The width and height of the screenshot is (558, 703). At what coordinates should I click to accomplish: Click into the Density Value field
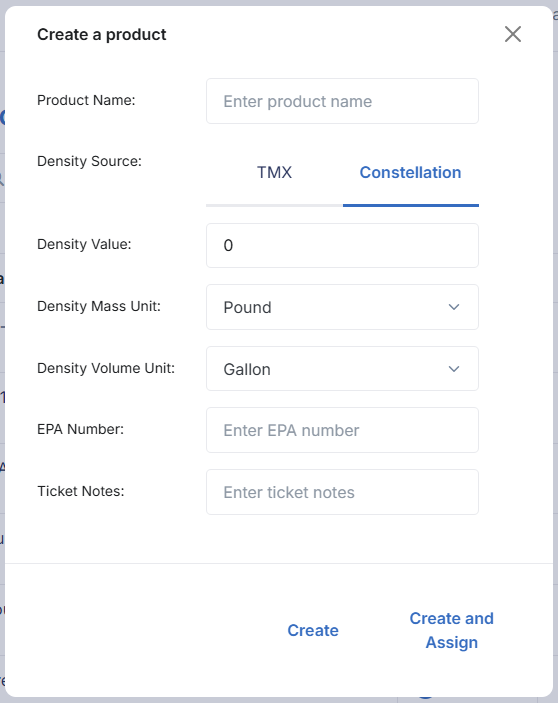342,246
